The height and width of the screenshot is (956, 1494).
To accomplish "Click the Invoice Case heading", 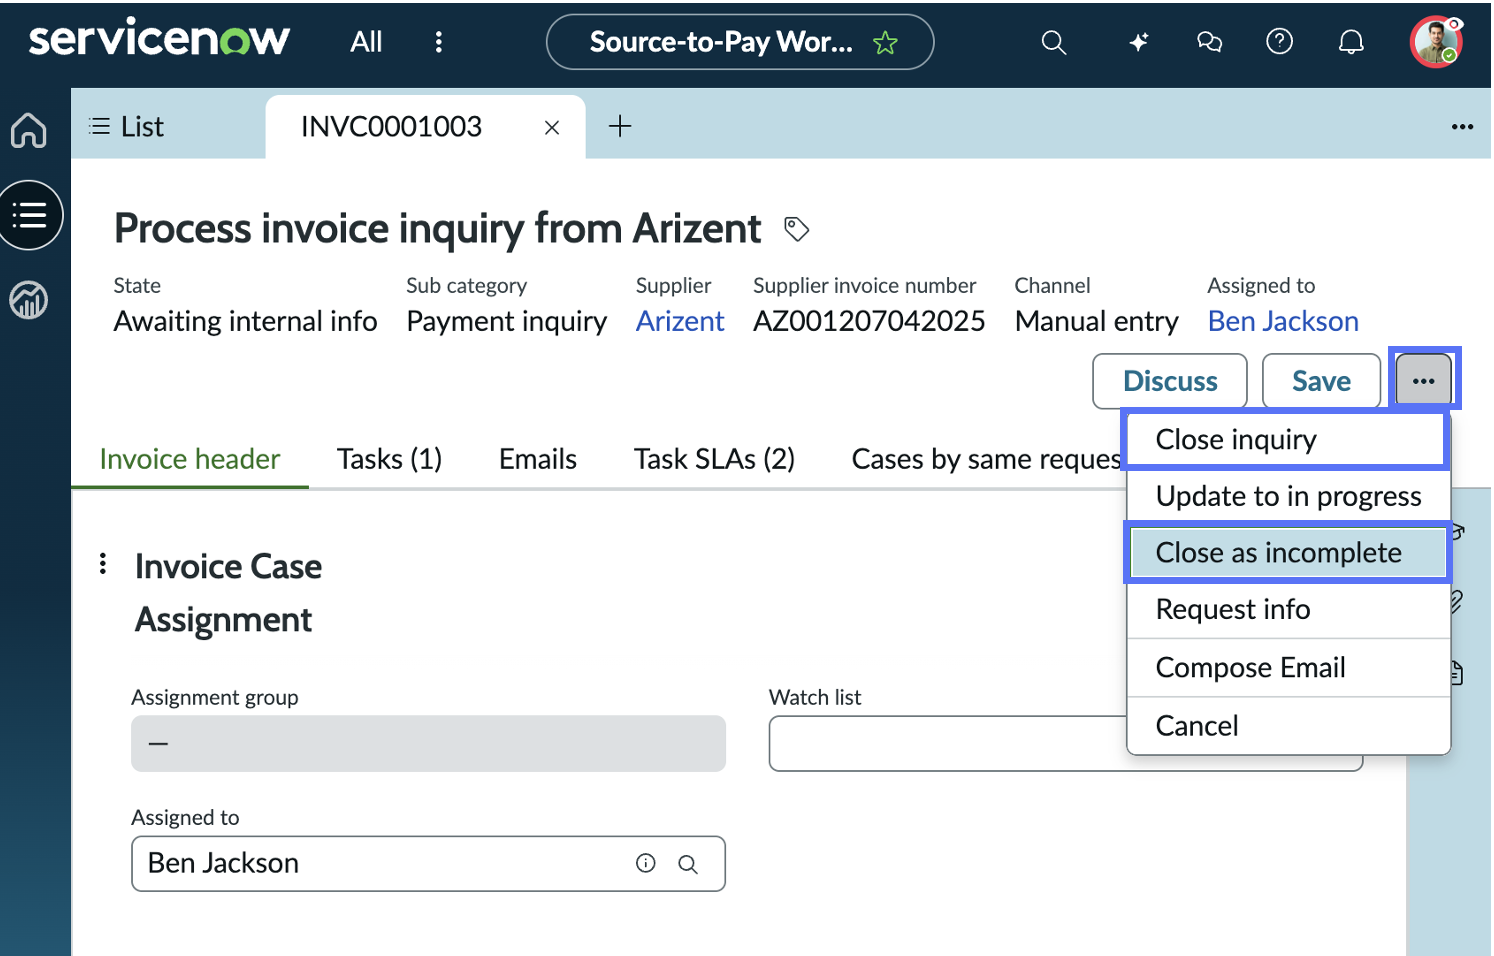I will click(228, 567).
